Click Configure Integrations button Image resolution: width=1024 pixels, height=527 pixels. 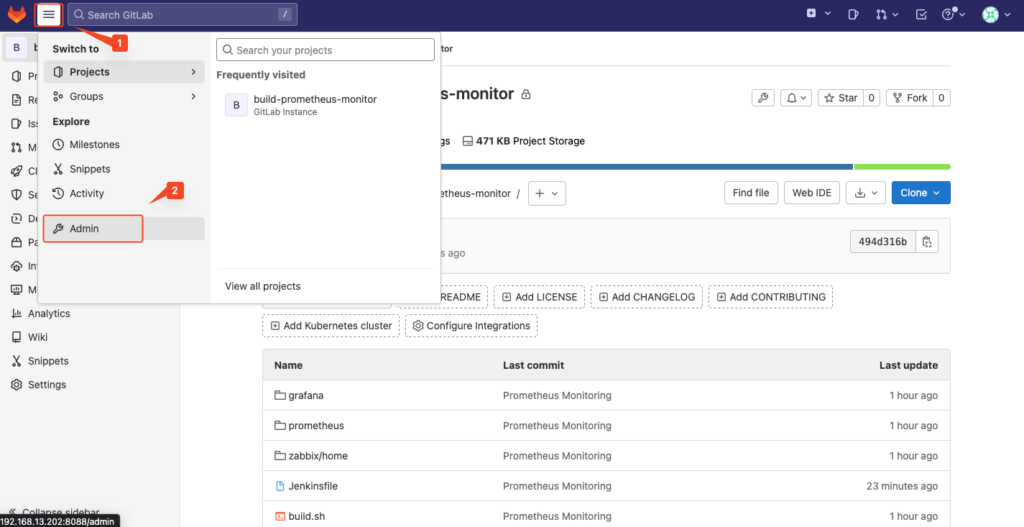coord(472,325)
